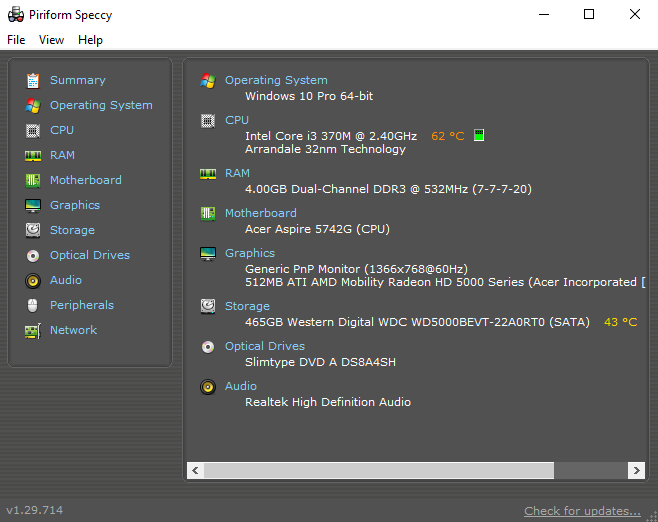Click the CPU chip icon in summary panel

208,121
